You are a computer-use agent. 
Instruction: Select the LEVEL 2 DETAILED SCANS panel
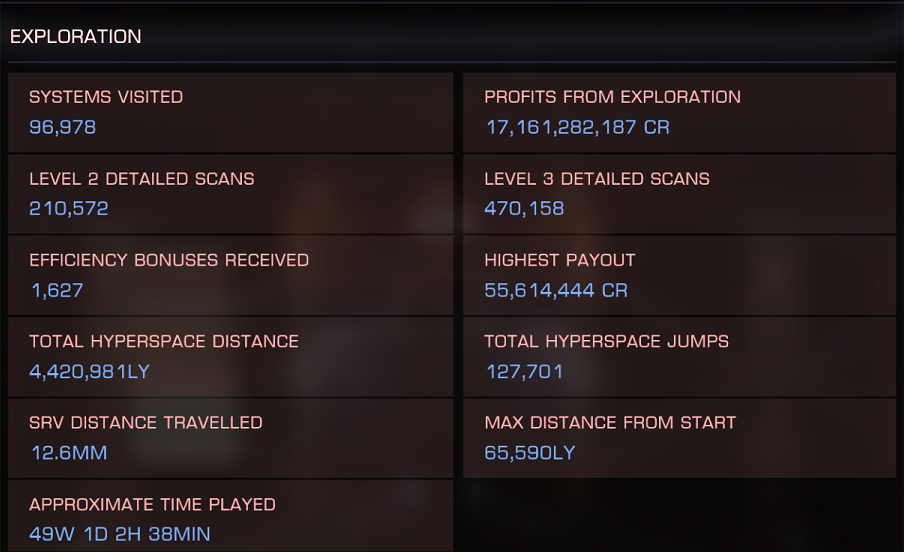pos(231,194)
